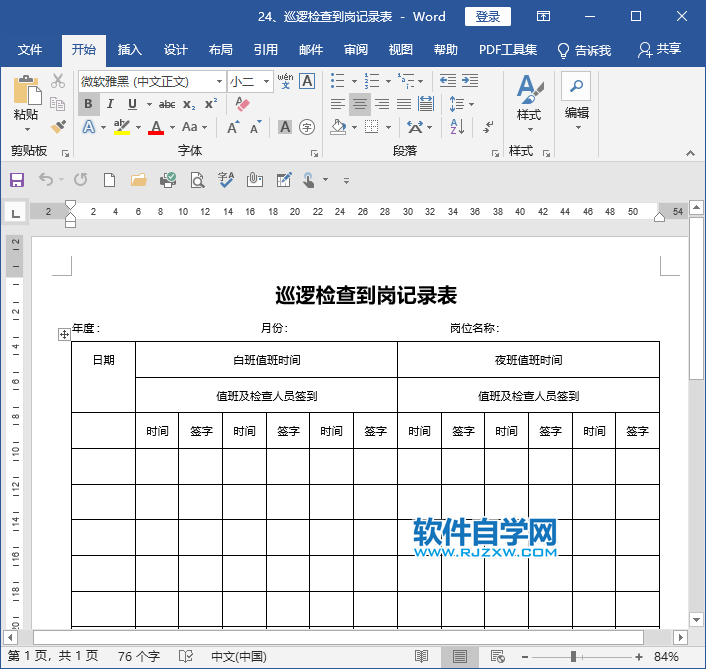The width and height of the screenshot is (706, 669).
Task: Open line spacing dropdown
Action: 471,104
